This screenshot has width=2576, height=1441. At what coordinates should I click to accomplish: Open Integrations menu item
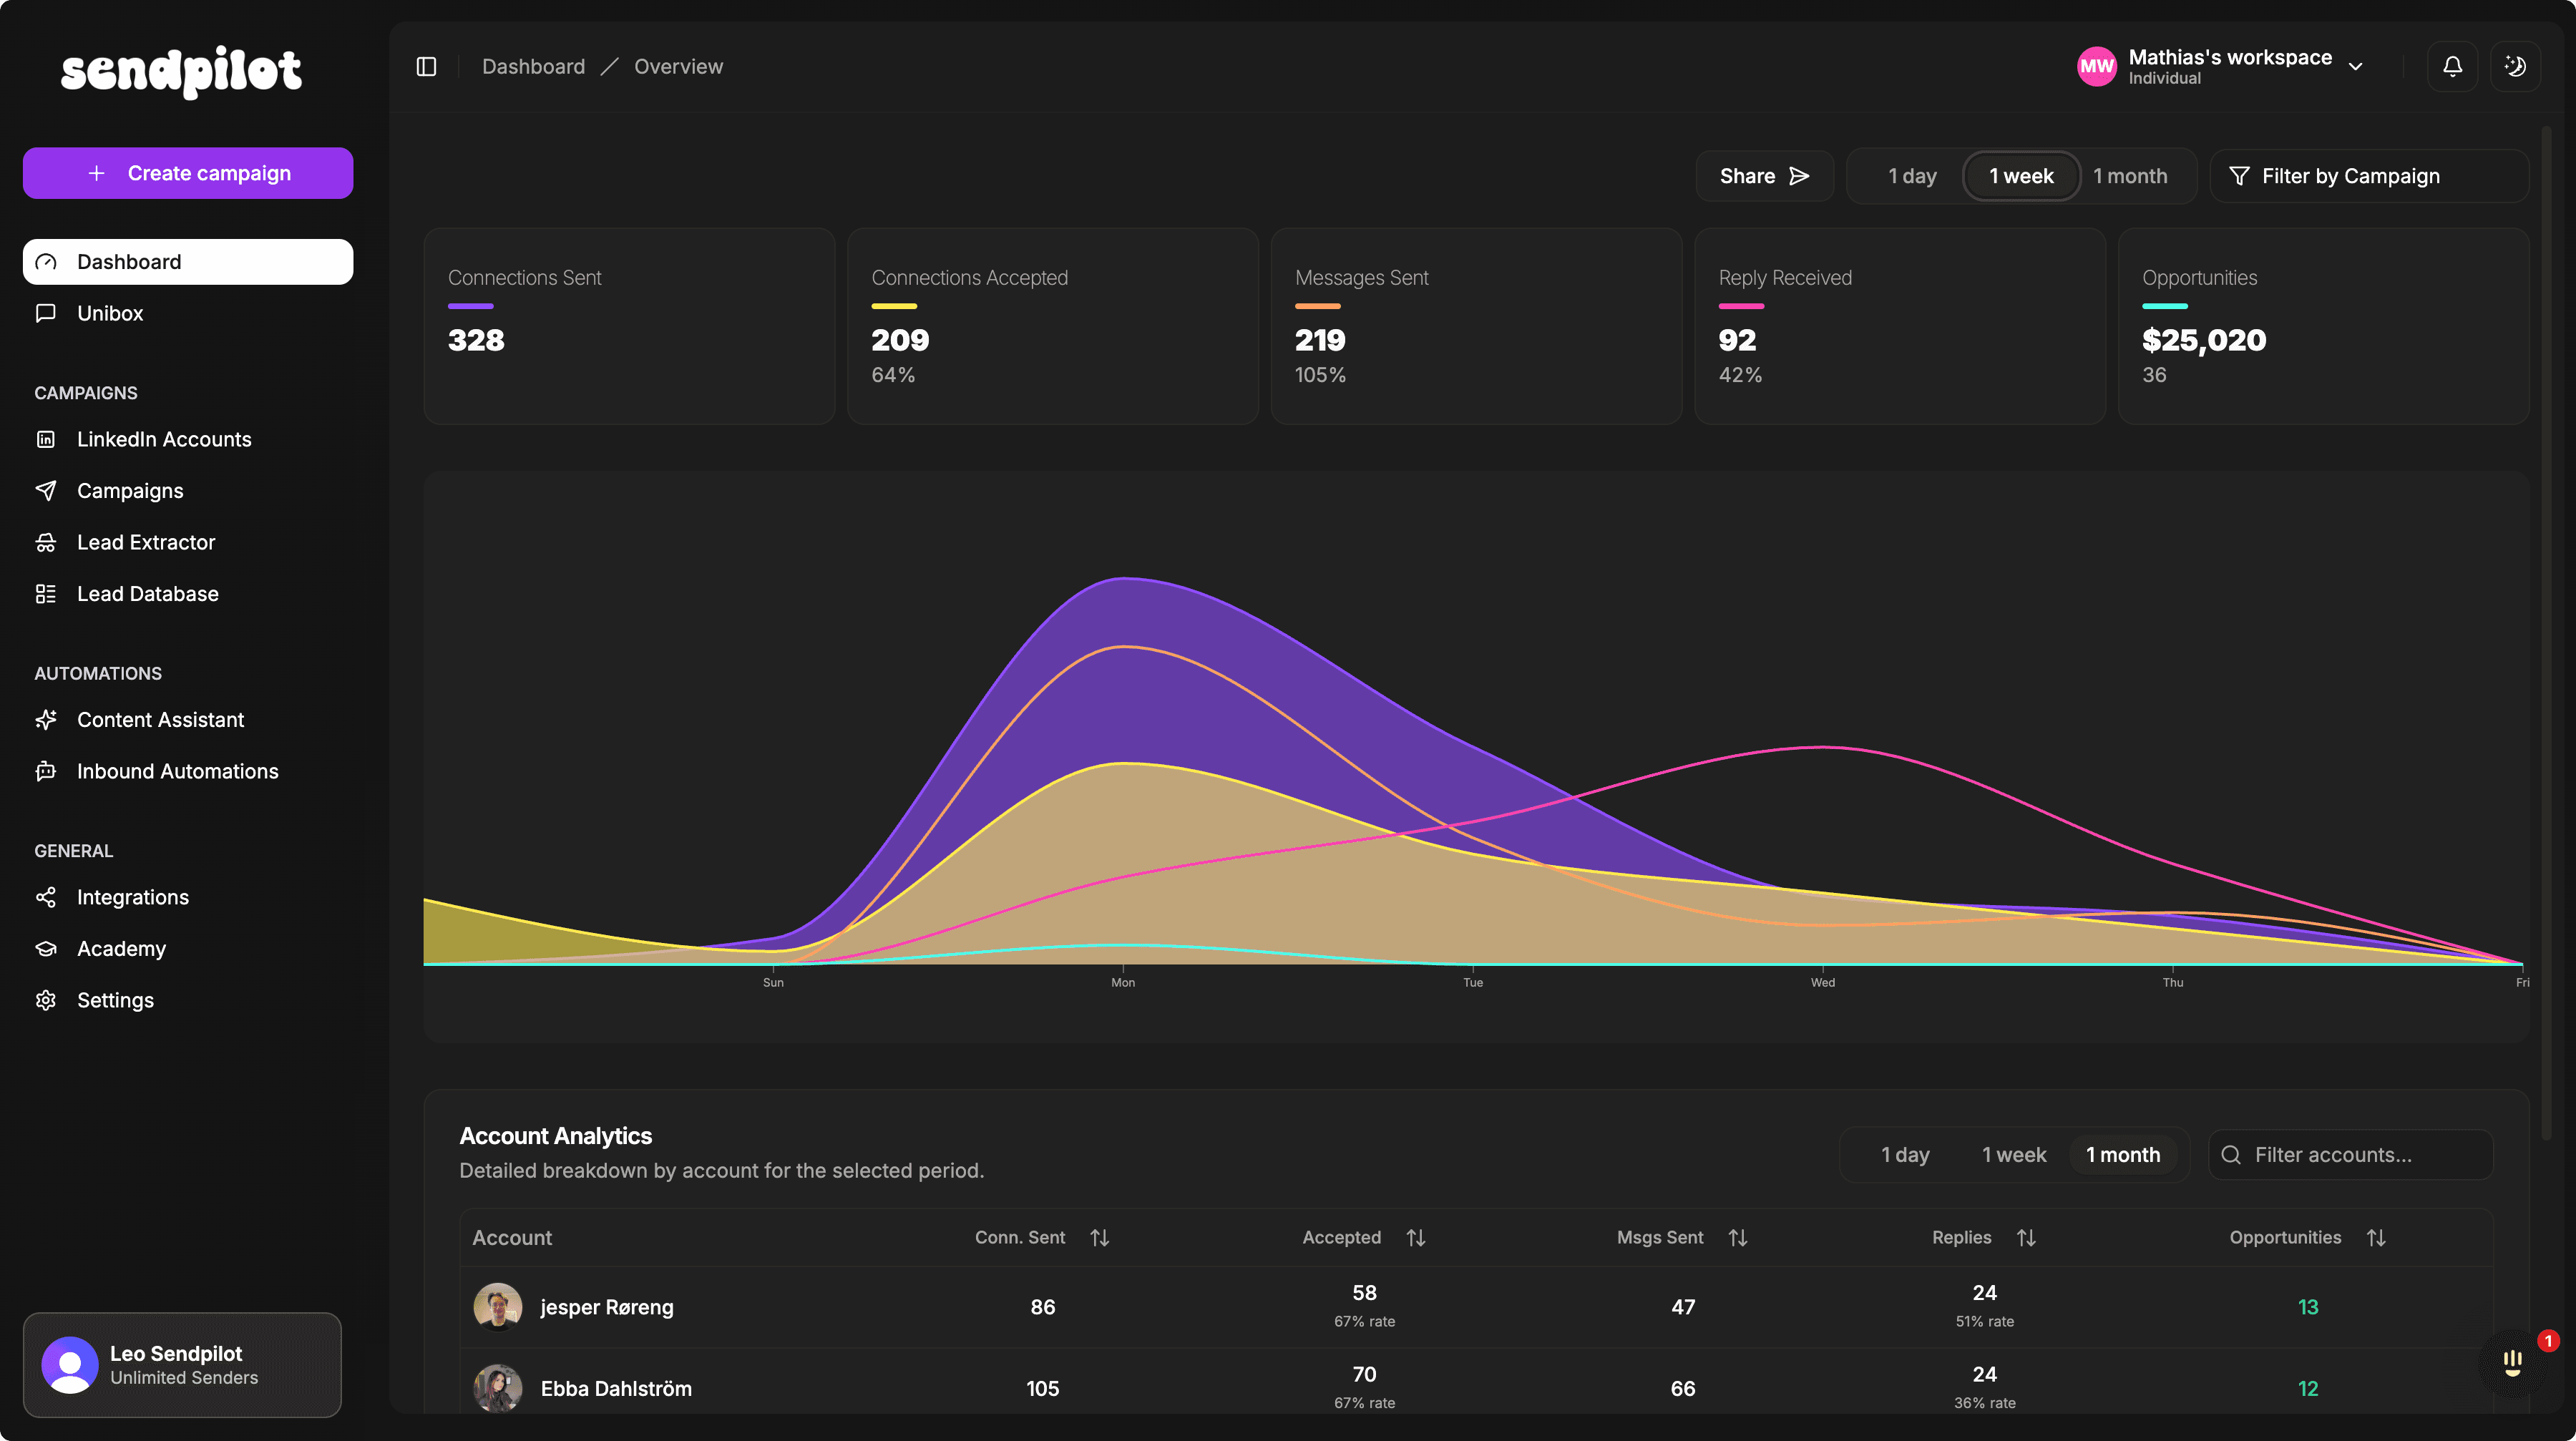click(x=132, y=897)
